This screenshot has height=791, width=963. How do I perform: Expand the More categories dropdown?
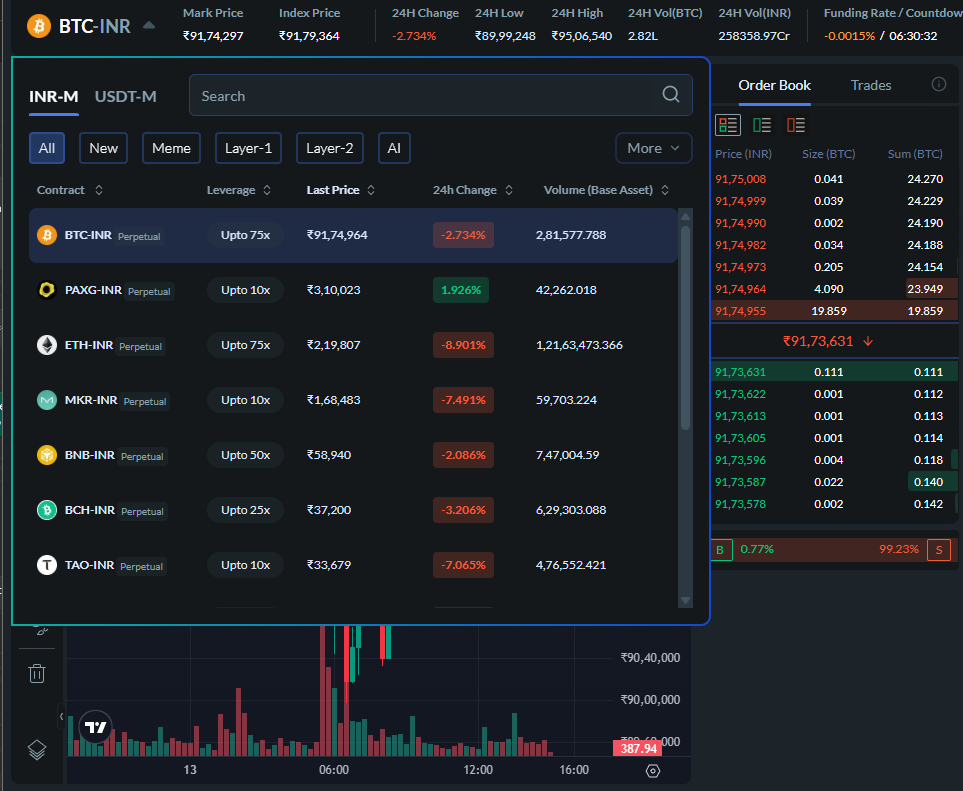[x=653, y=148]
